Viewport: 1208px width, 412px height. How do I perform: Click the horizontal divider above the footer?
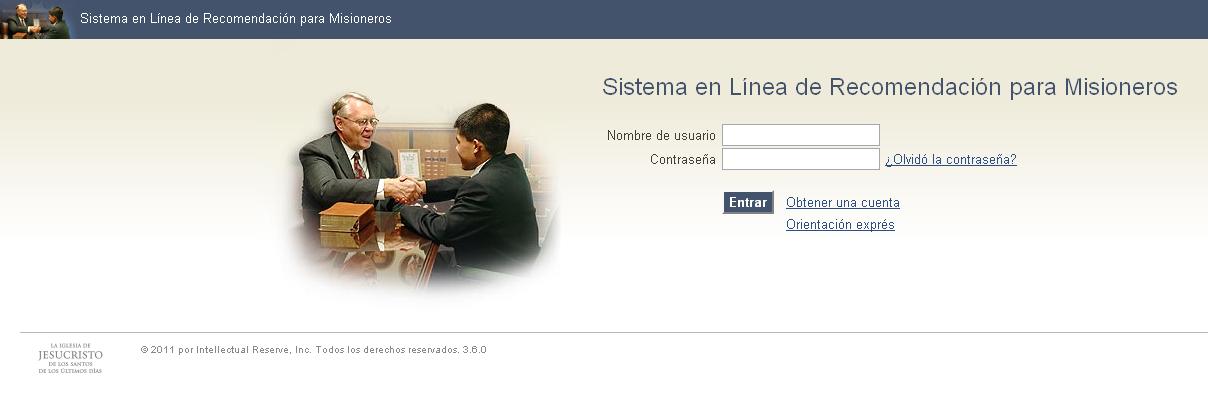coord(614,332)
